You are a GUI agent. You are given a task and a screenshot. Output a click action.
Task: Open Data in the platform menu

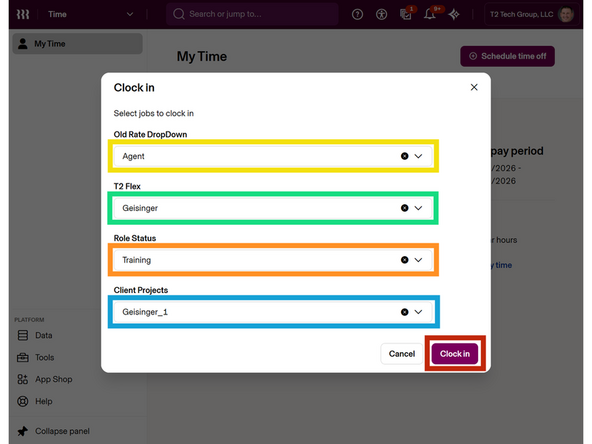(44, 335)
